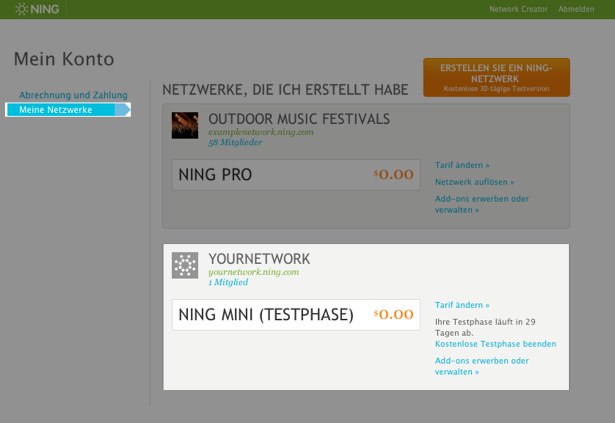Click the Testphase läuft in 29 Tagen text
The height and width of the screenshot is (423, 615).
tap(485, 327)
